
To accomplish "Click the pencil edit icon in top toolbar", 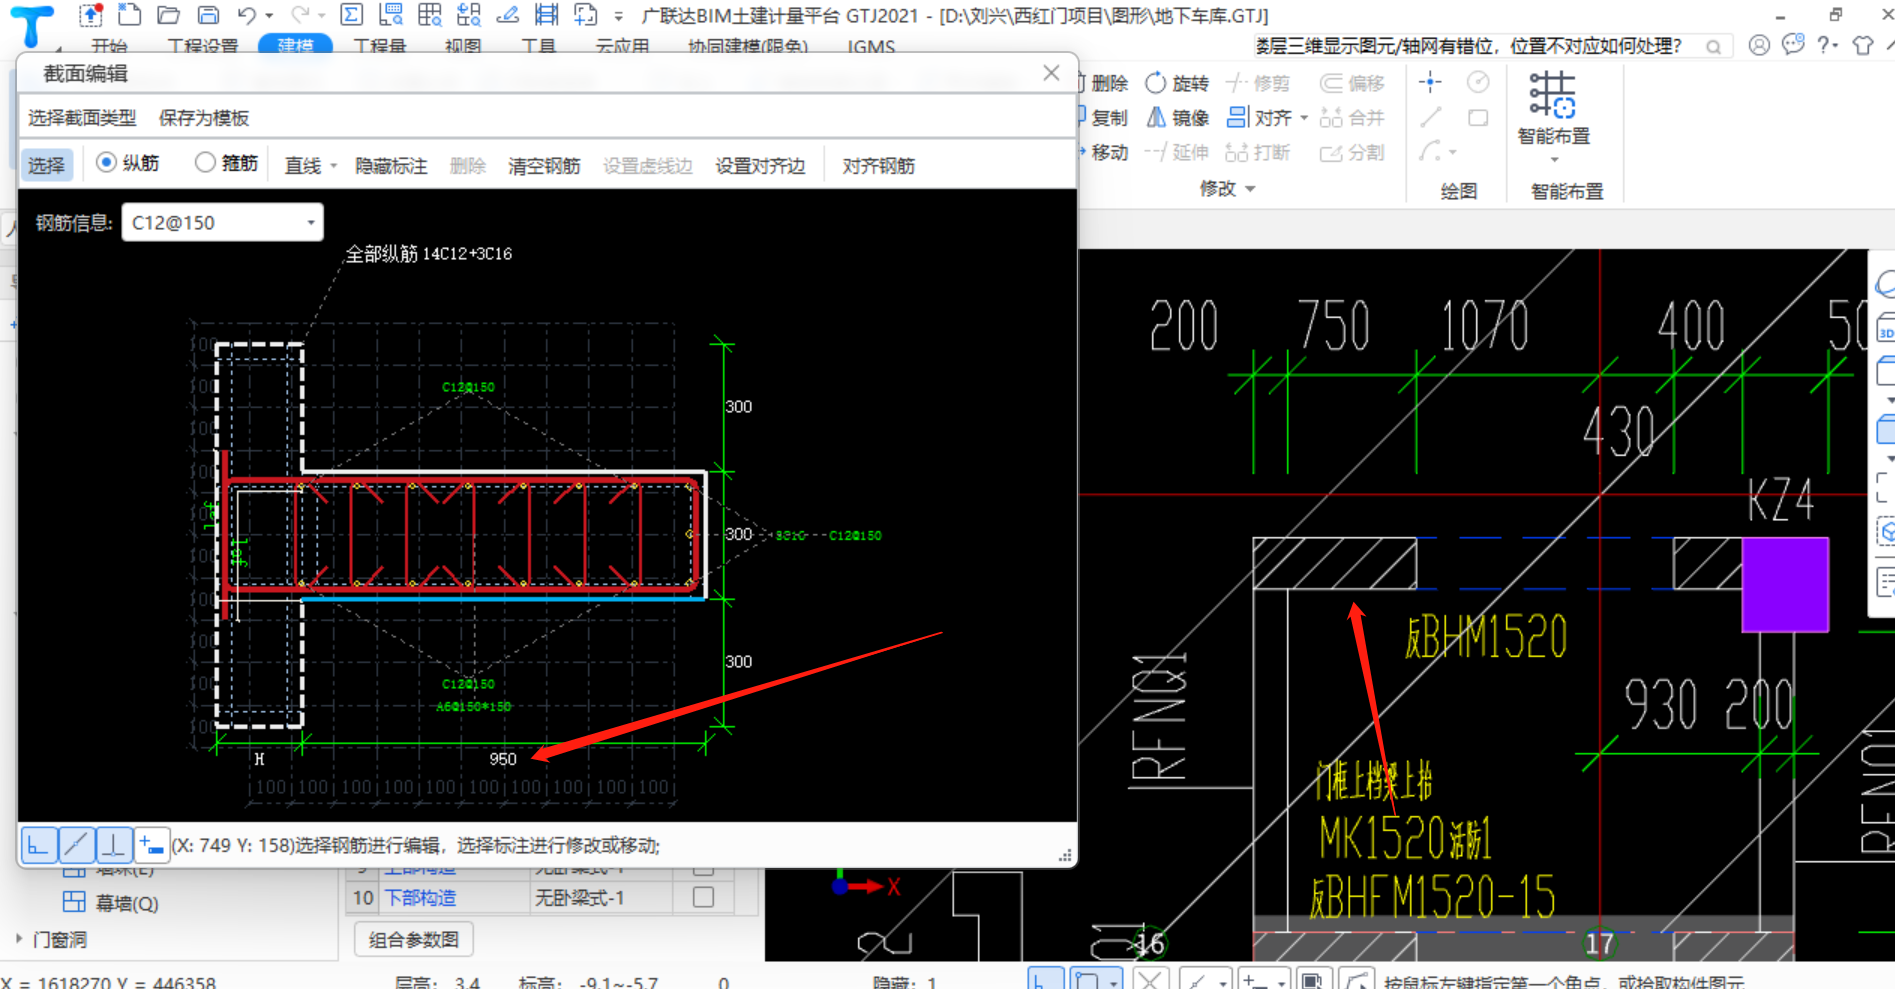I will coord(508,15).
